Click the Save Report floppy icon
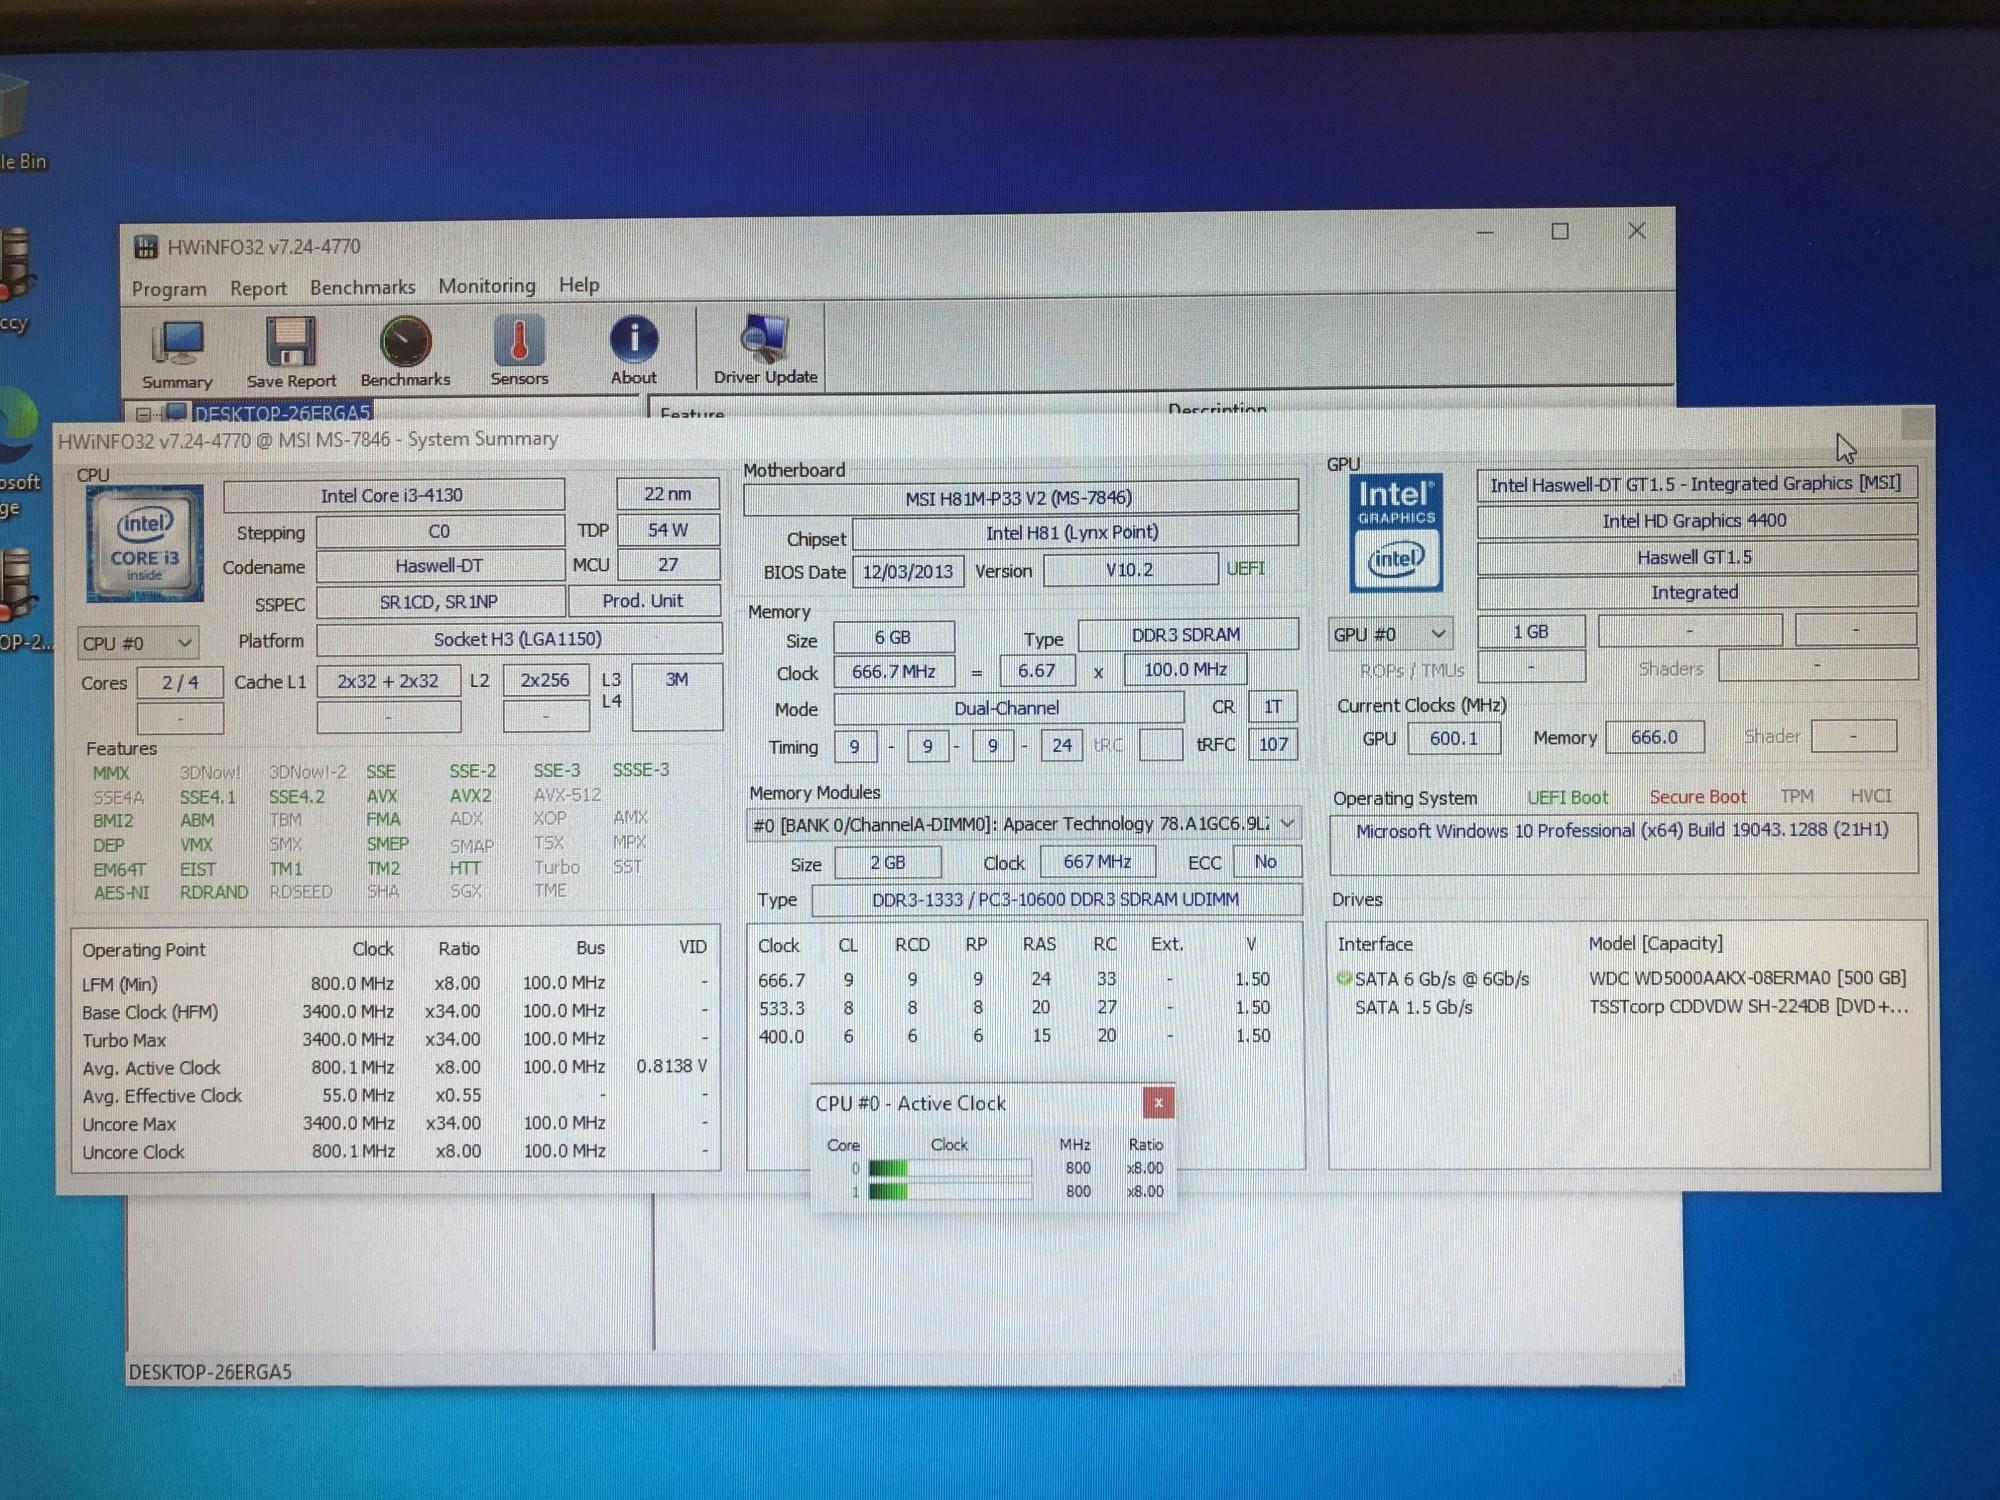Screen dimensions: 2000x1500 (x=291, y=353)
